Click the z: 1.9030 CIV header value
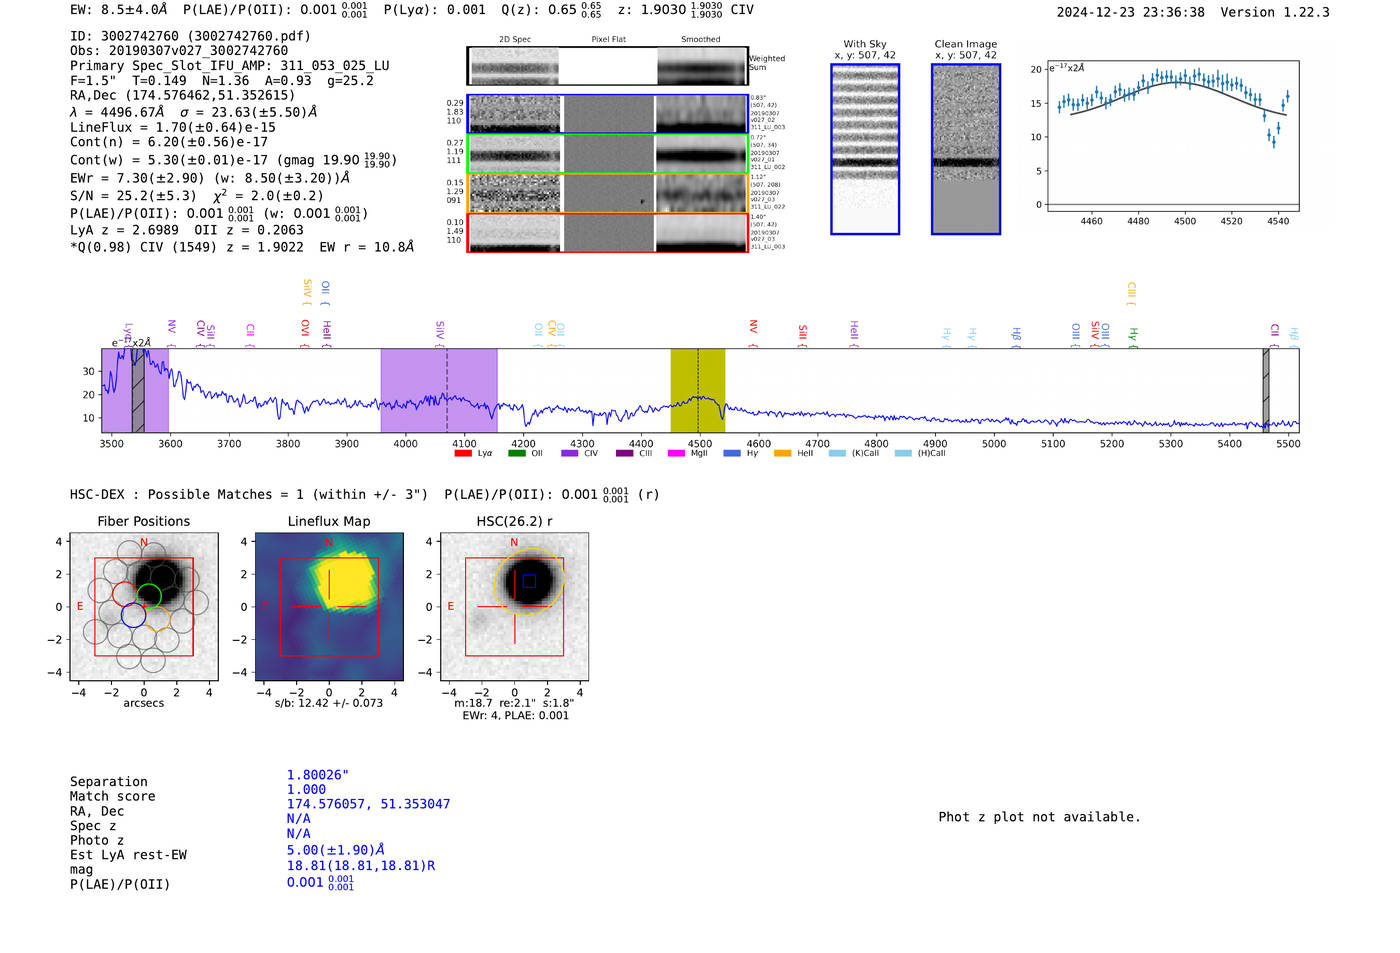This screenshot has width=1400, height=953. click(686, 10)
